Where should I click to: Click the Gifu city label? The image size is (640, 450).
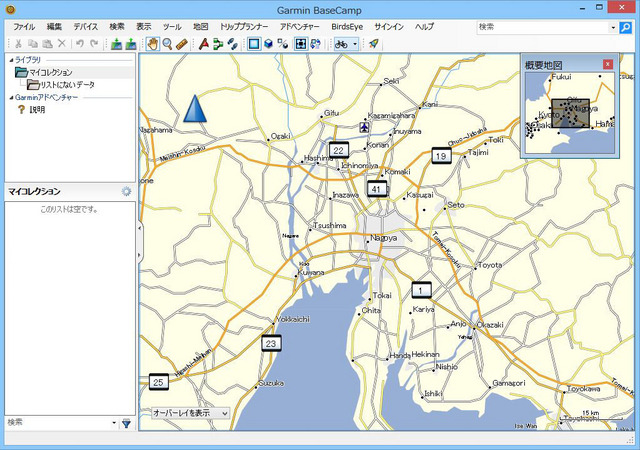pyautogui.click(x=331, y=113)
